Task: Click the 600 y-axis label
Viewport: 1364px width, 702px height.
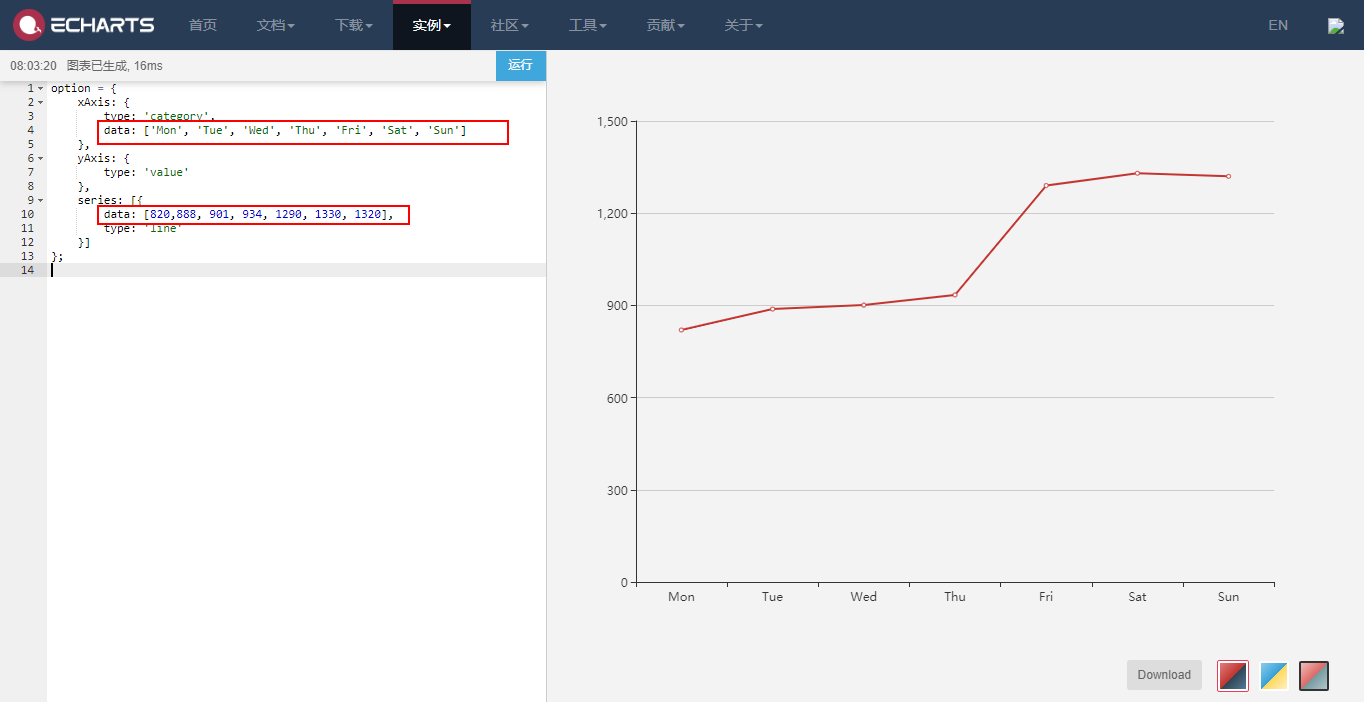Action: point(616,398)
